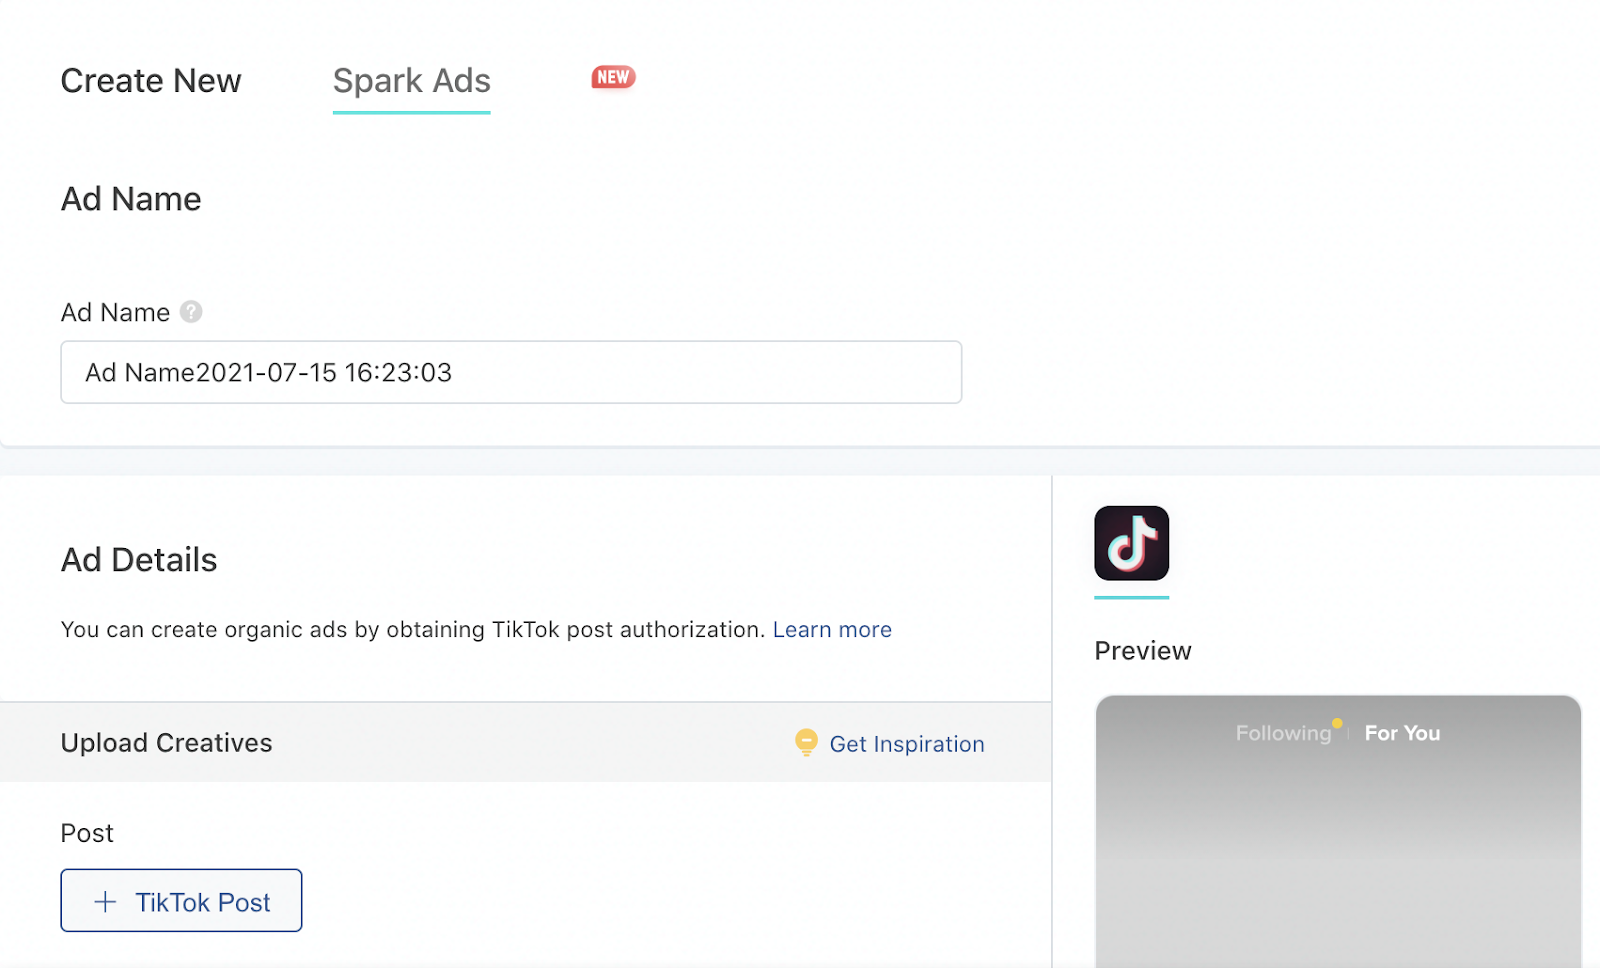The width and height of the screenshot is (1600, 968).
Task: Click the Ad Details heading
Action: 139,560
